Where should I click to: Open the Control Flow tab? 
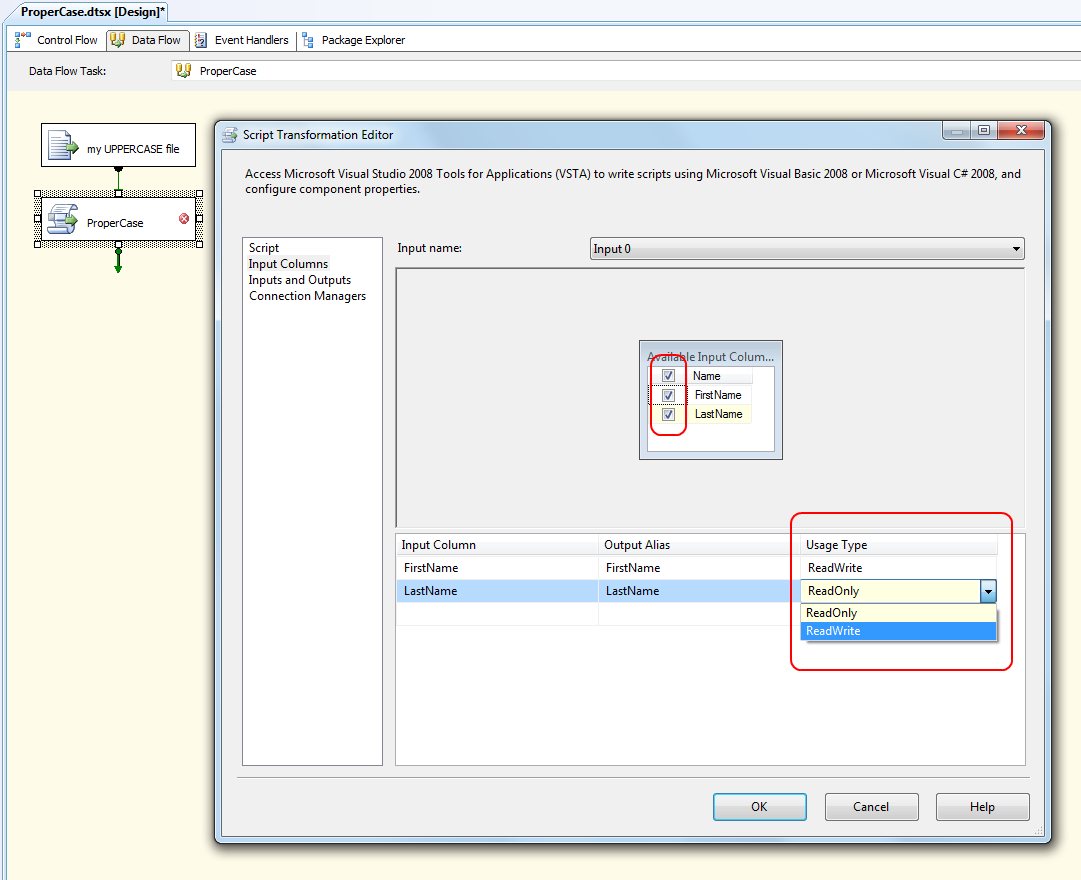57,40
